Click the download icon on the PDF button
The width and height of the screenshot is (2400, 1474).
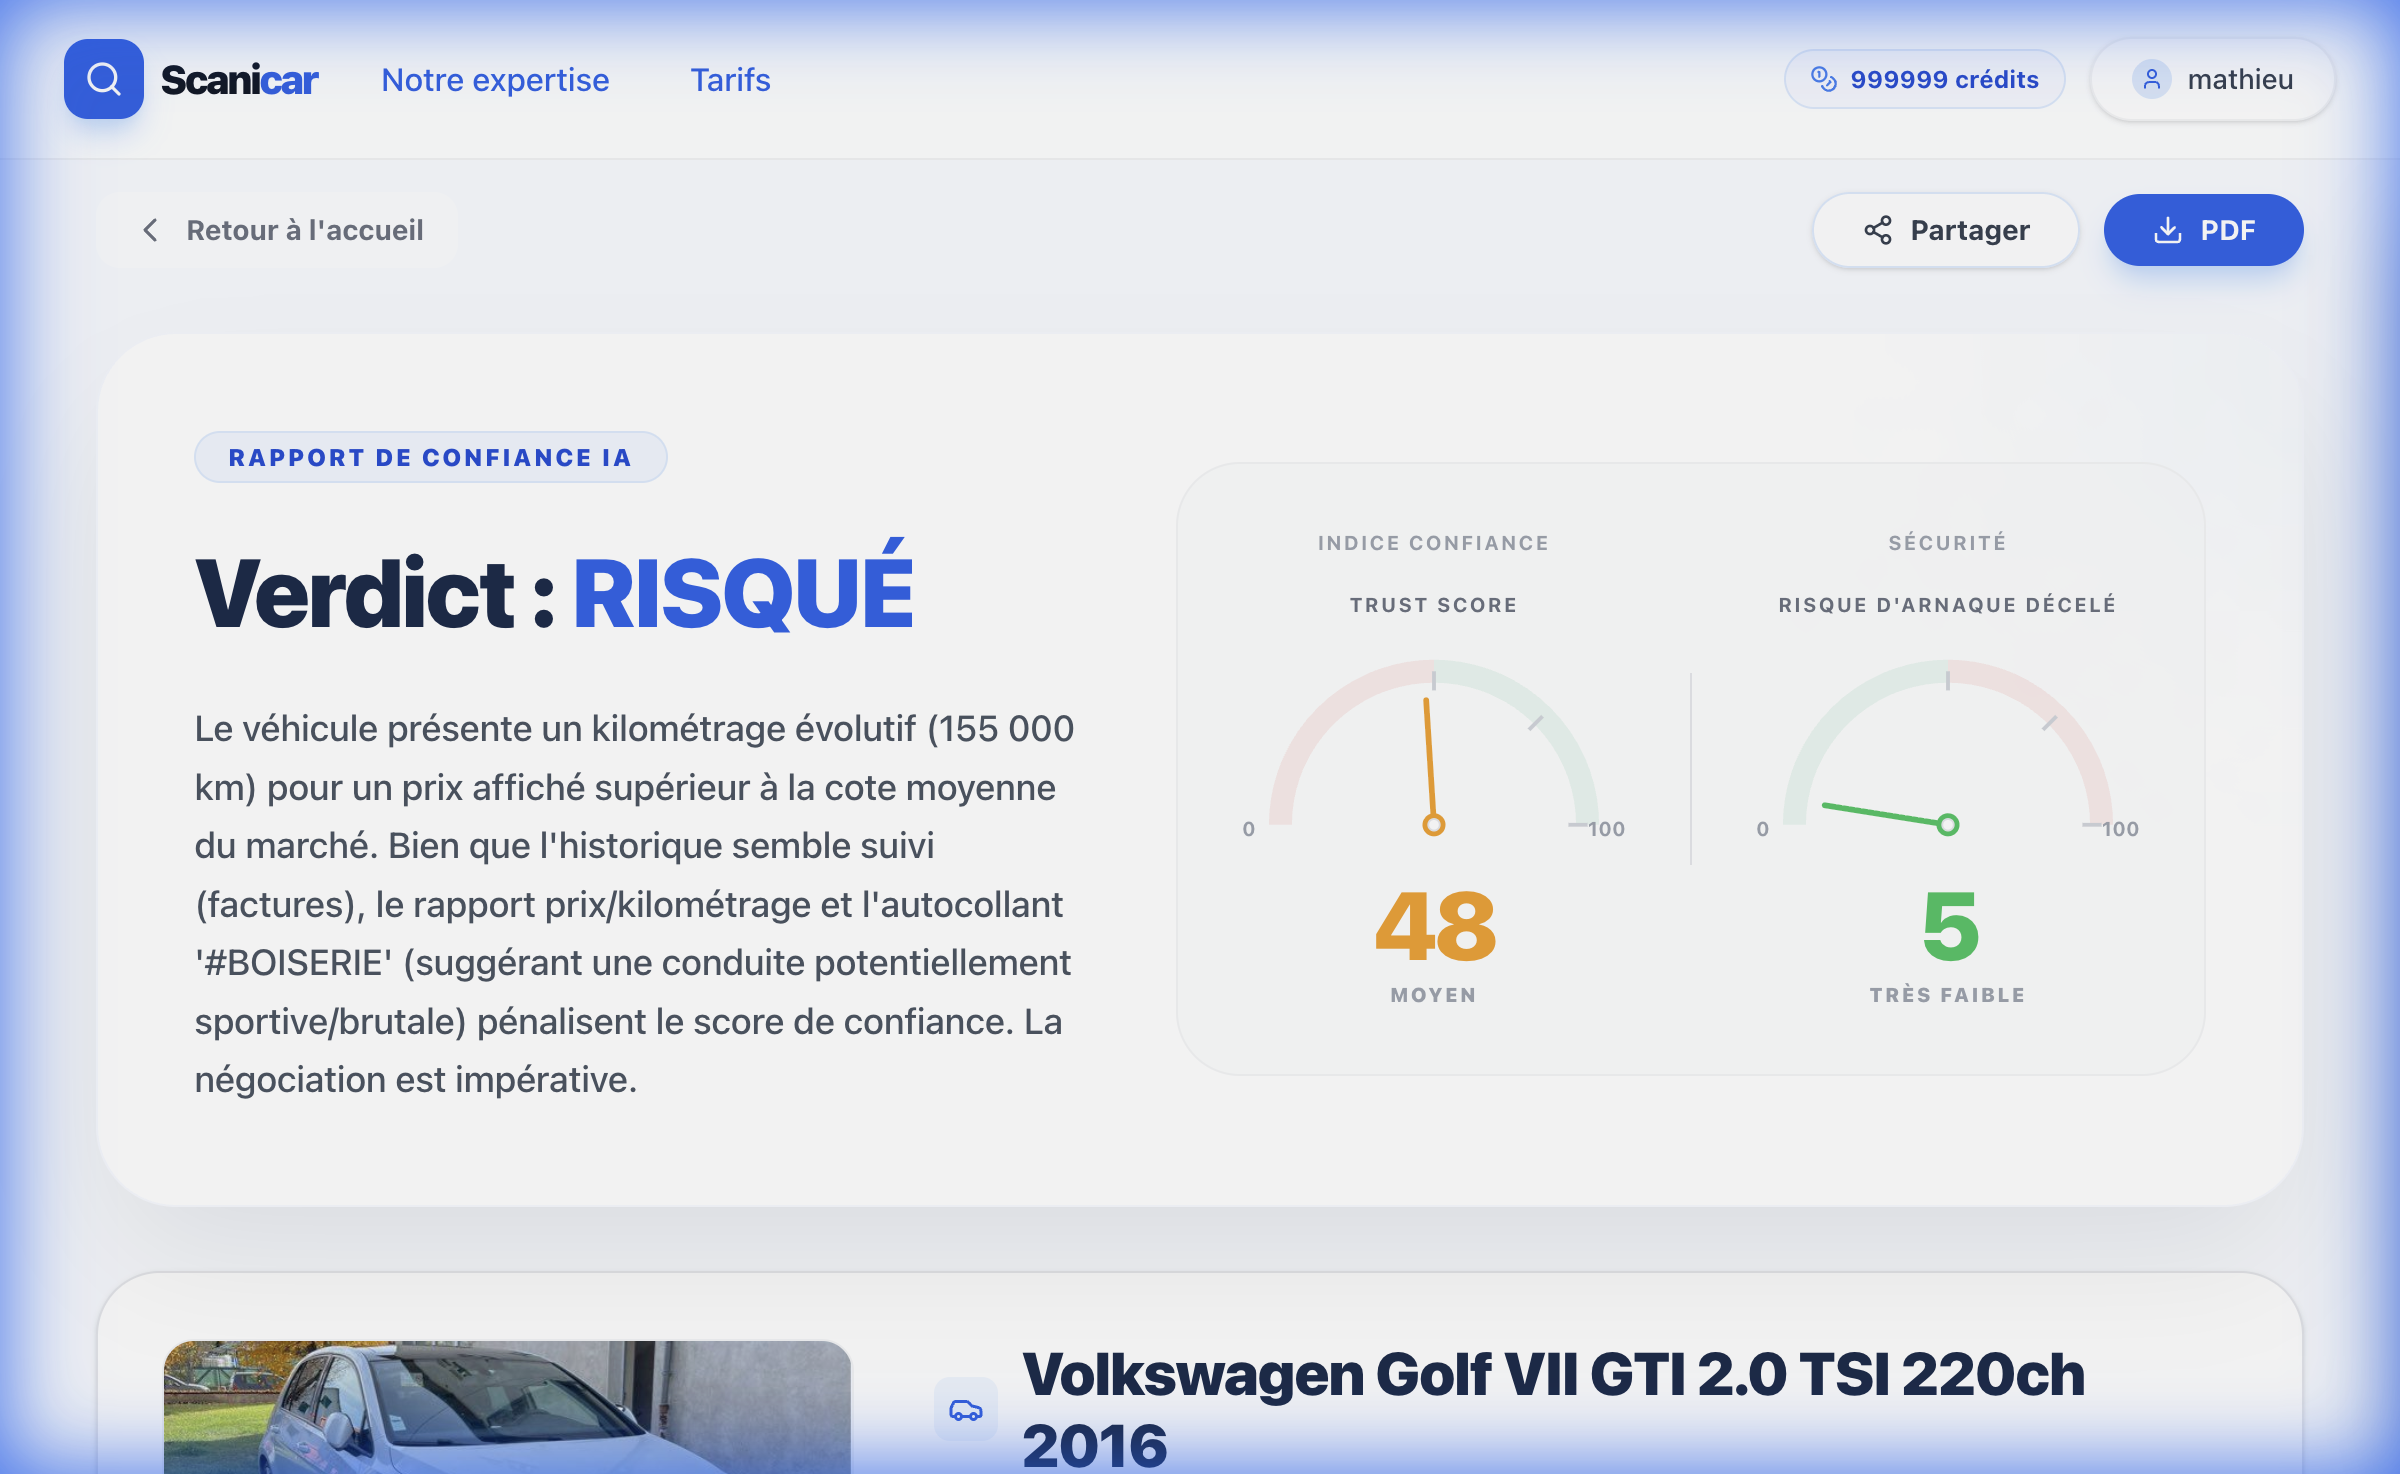(x=2167, y=230)
